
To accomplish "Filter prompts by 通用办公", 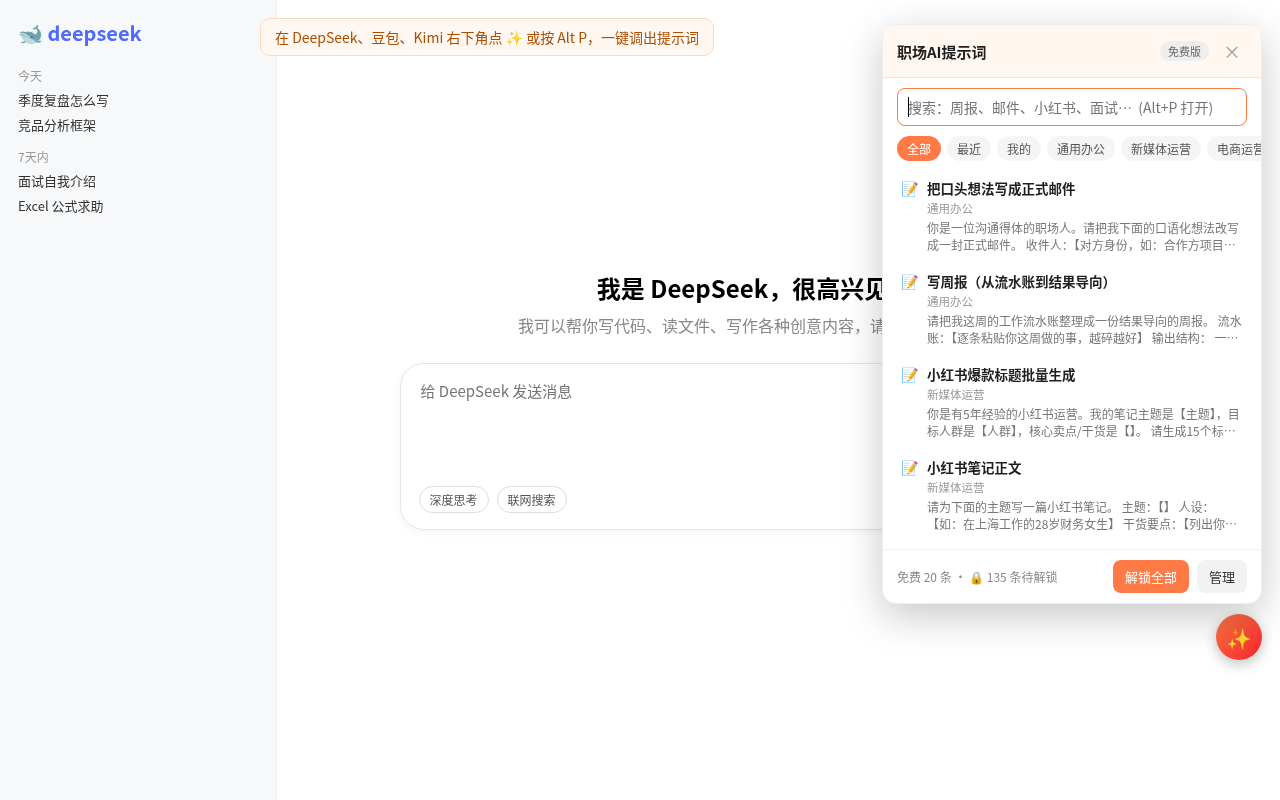I will click(x=1081, y=149).
